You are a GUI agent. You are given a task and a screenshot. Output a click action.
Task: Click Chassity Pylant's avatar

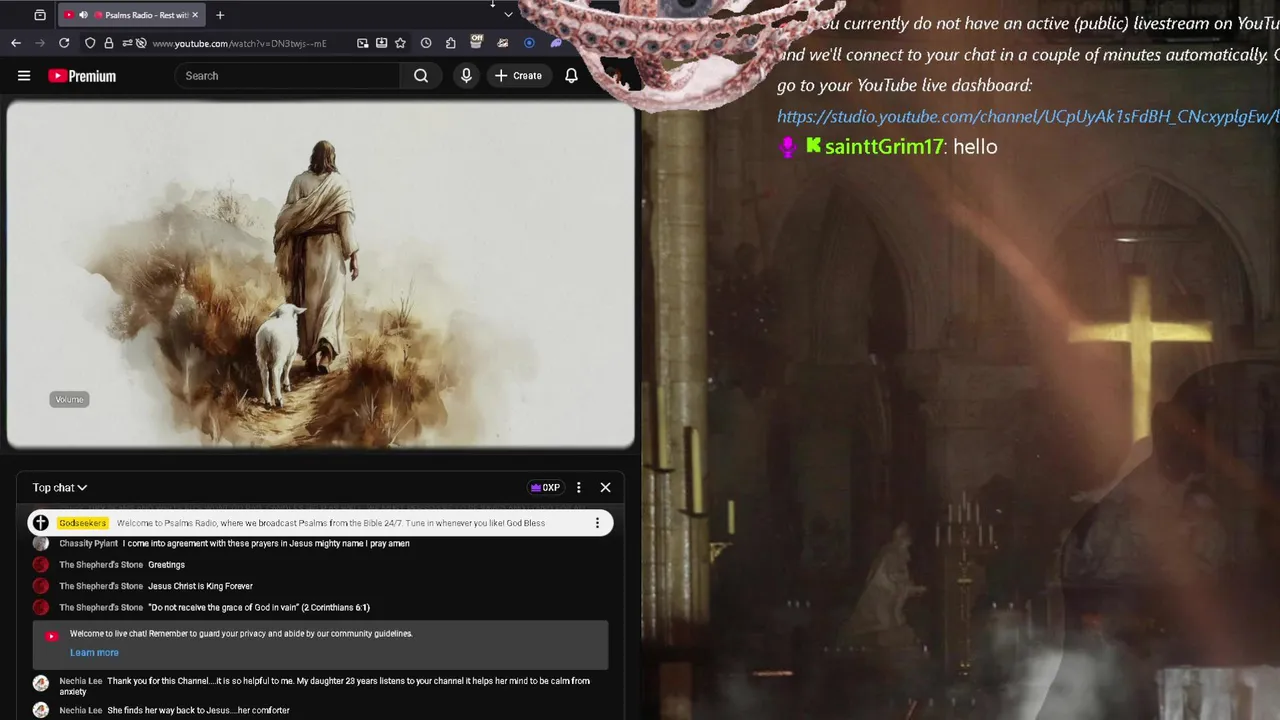(41, 543)
